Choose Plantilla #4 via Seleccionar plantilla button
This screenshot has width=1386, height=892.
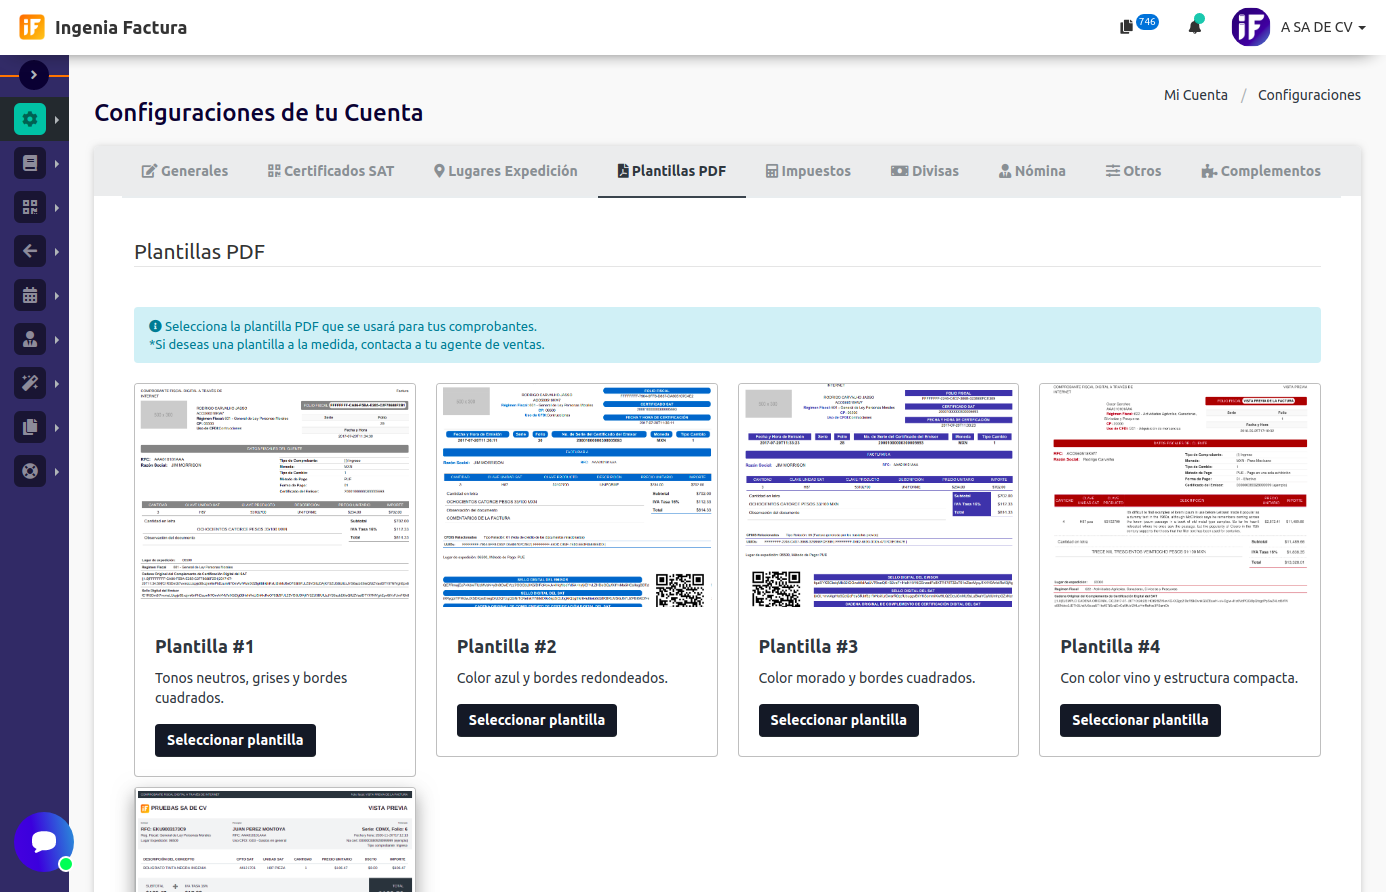coord(1140,720)
